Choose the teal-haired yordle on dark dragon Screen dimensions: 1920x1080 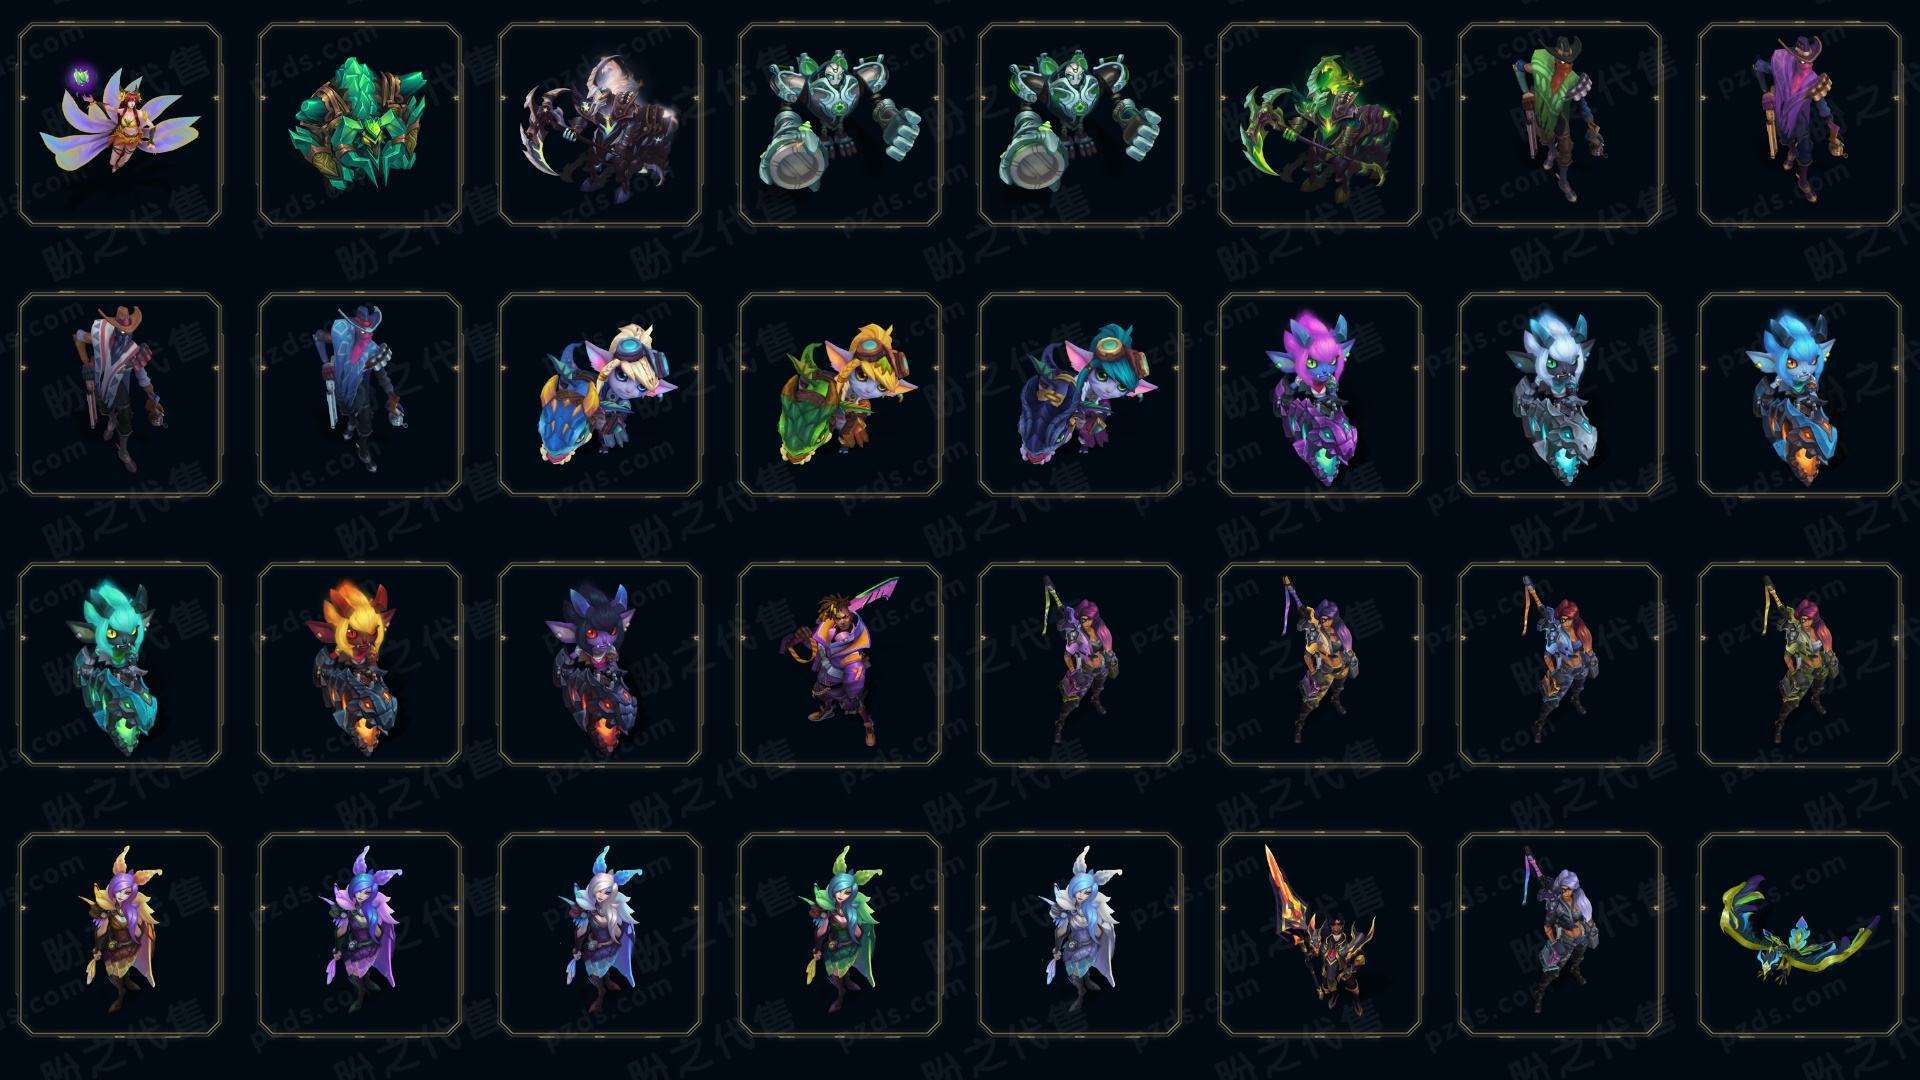pos(1080,395)
